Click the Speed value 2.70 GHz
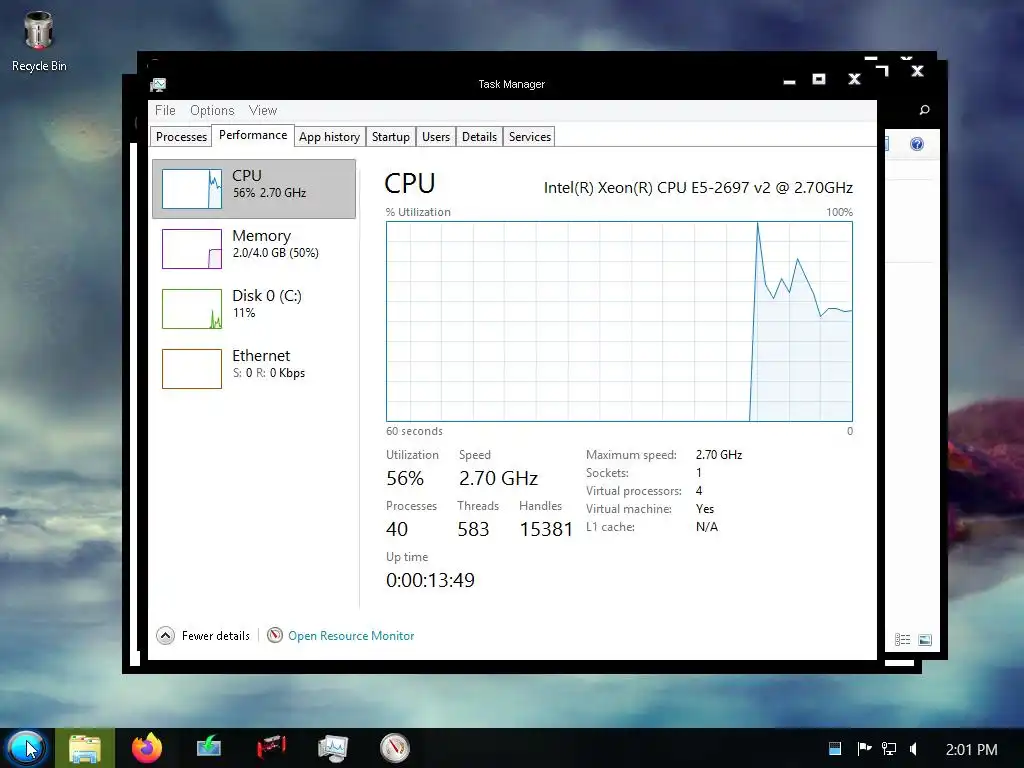1024x768 pixels. tap(498, 478)
